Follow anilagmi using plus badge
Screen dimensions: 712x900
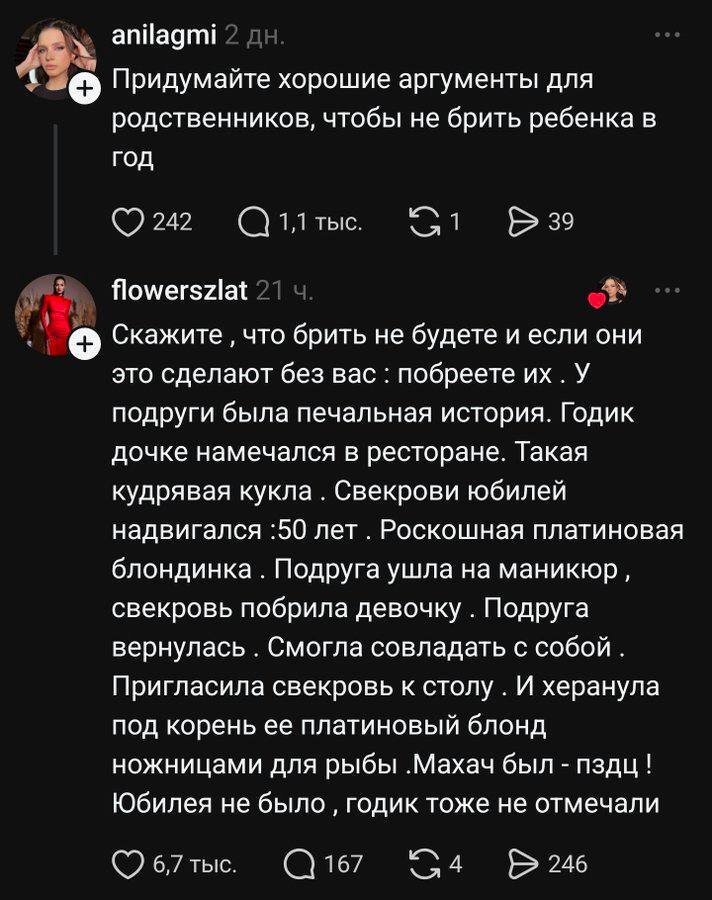[85, 91]
